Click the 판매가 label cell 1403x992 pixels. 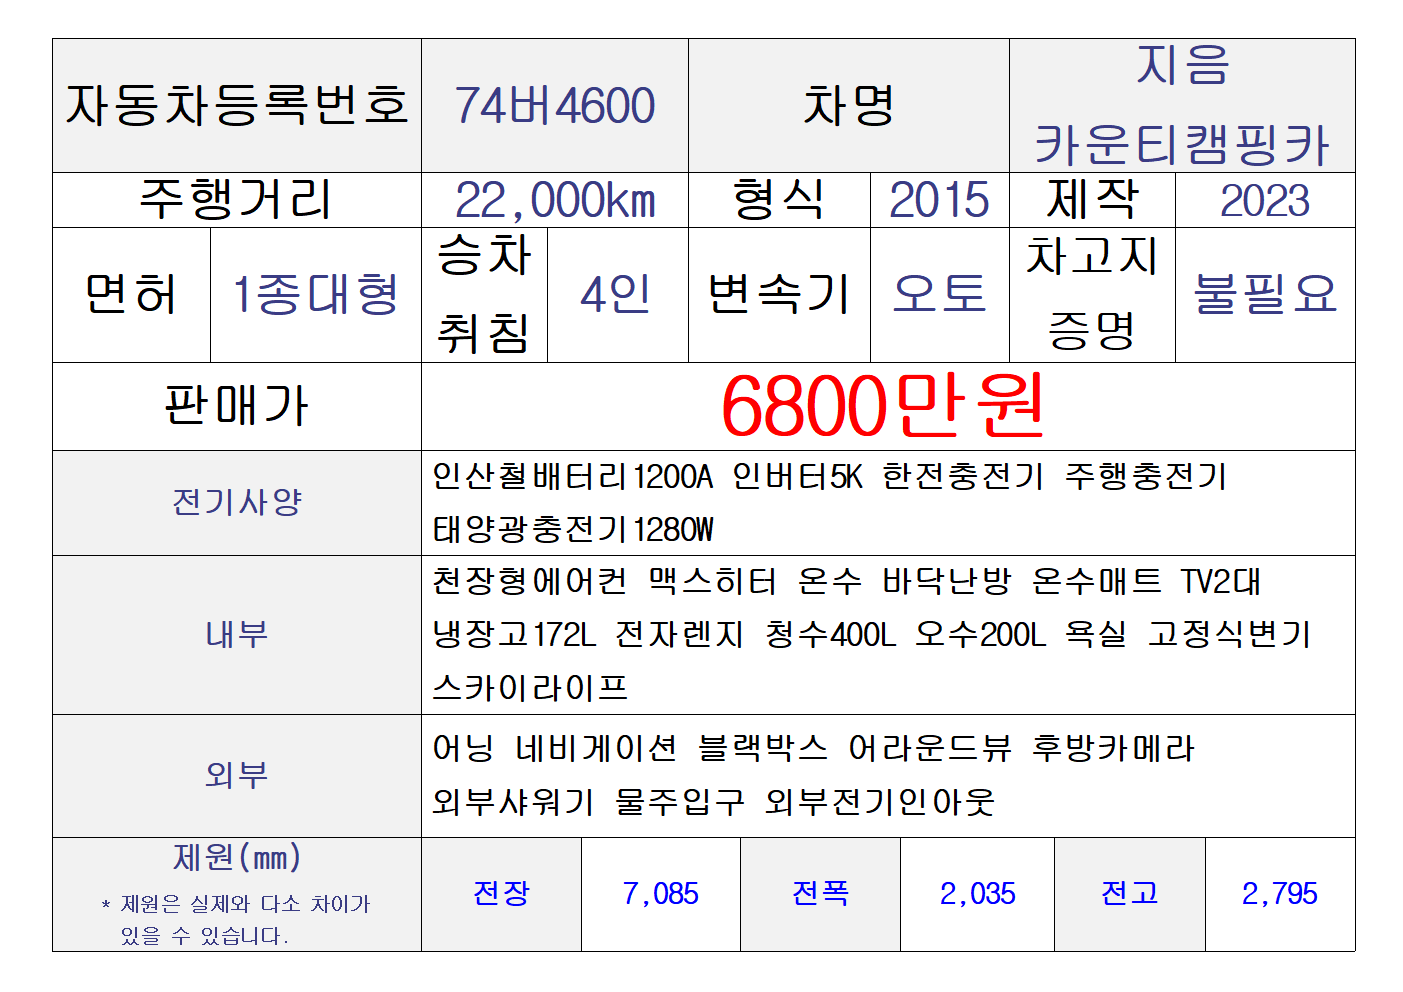237,406
